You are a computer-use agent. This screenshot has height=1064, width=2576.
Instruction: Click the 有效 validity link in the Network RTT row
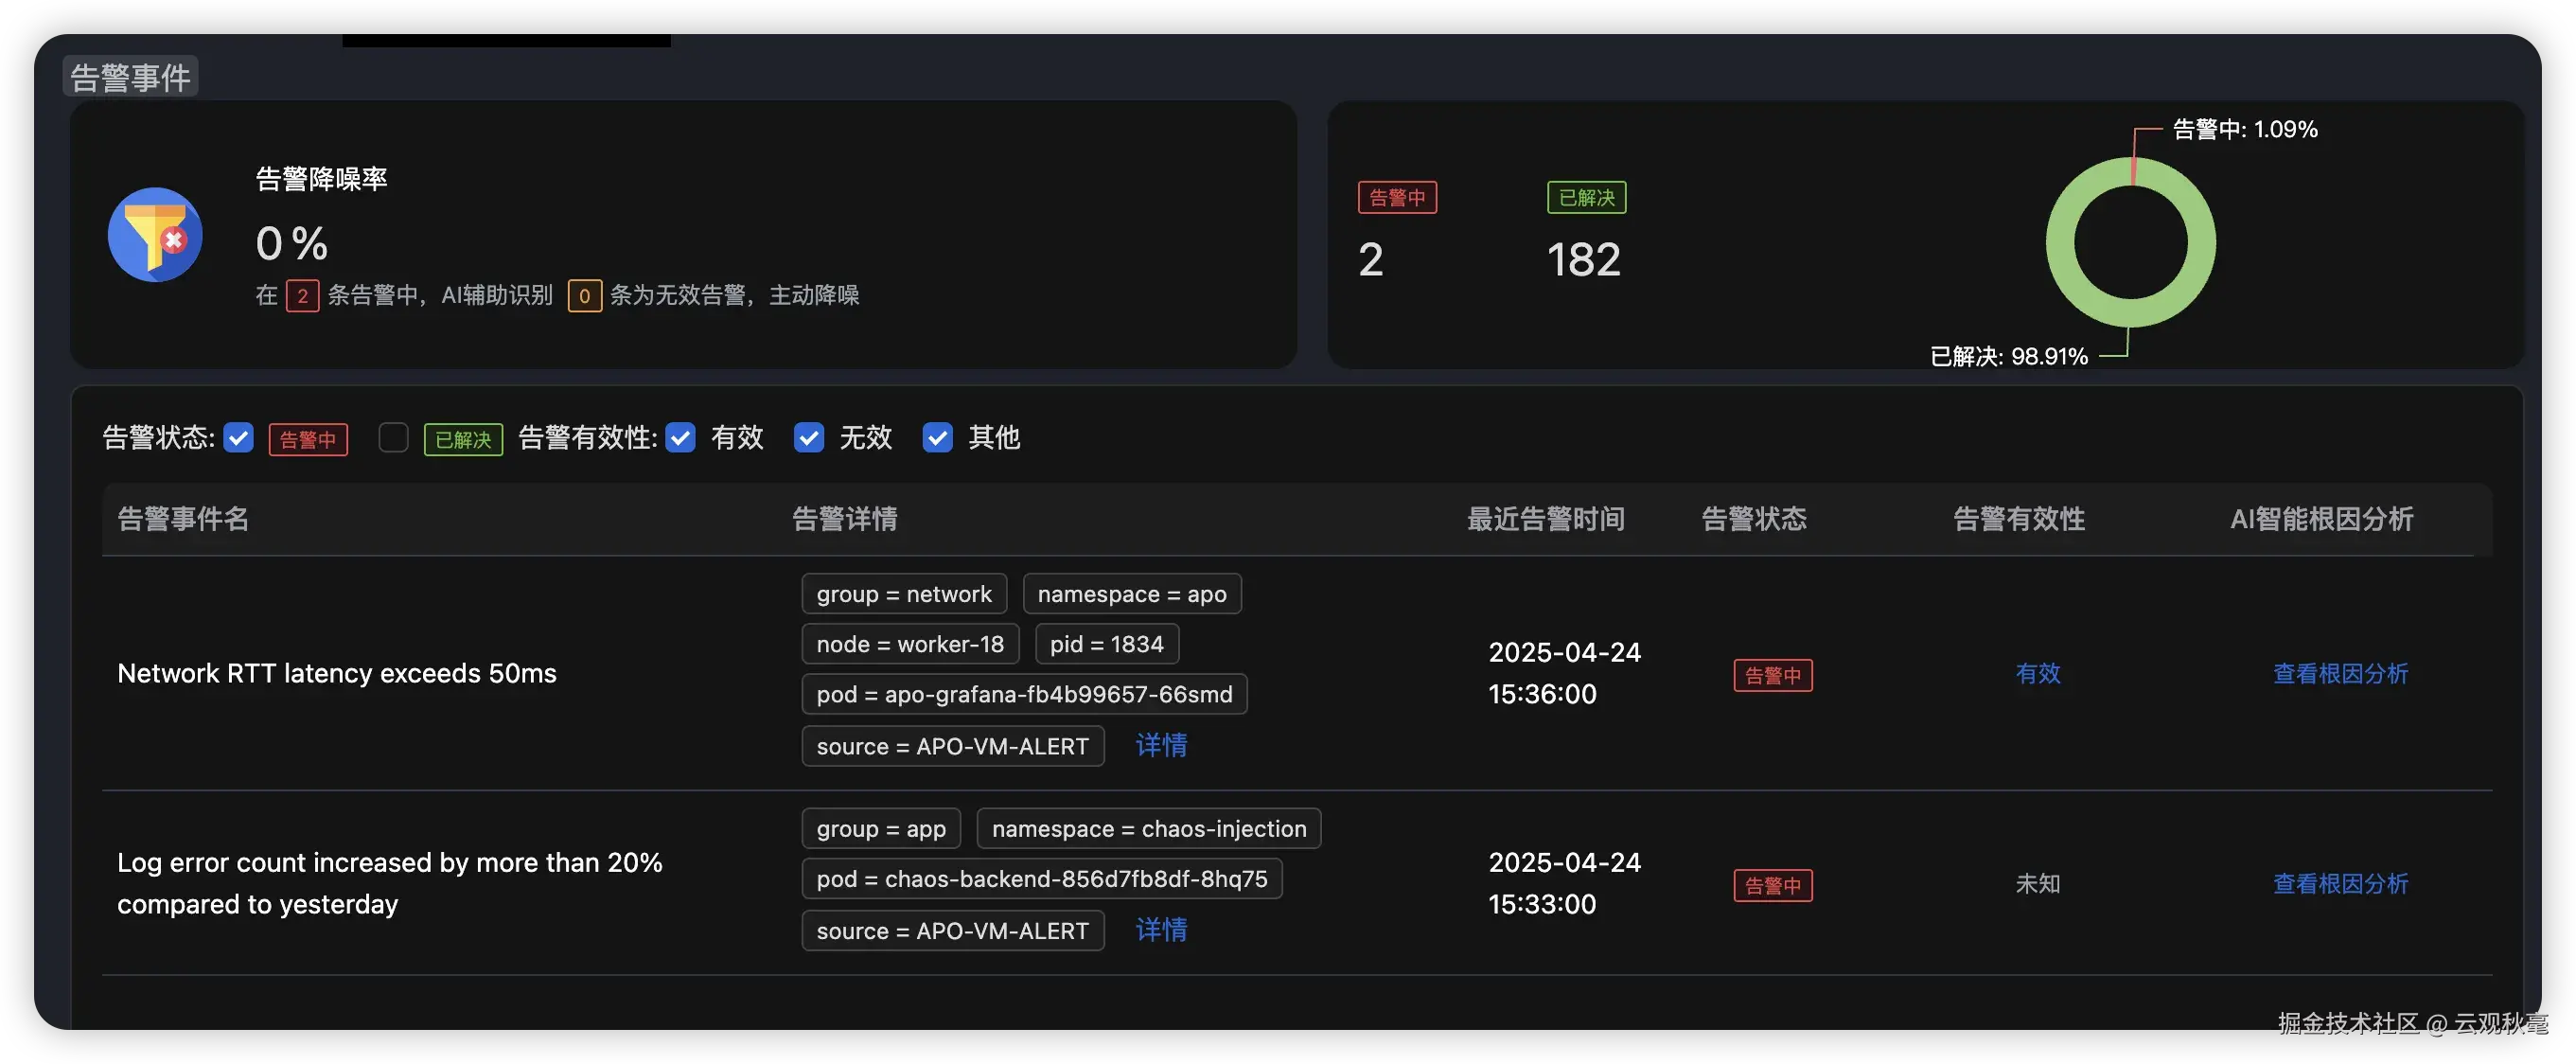2037,674
